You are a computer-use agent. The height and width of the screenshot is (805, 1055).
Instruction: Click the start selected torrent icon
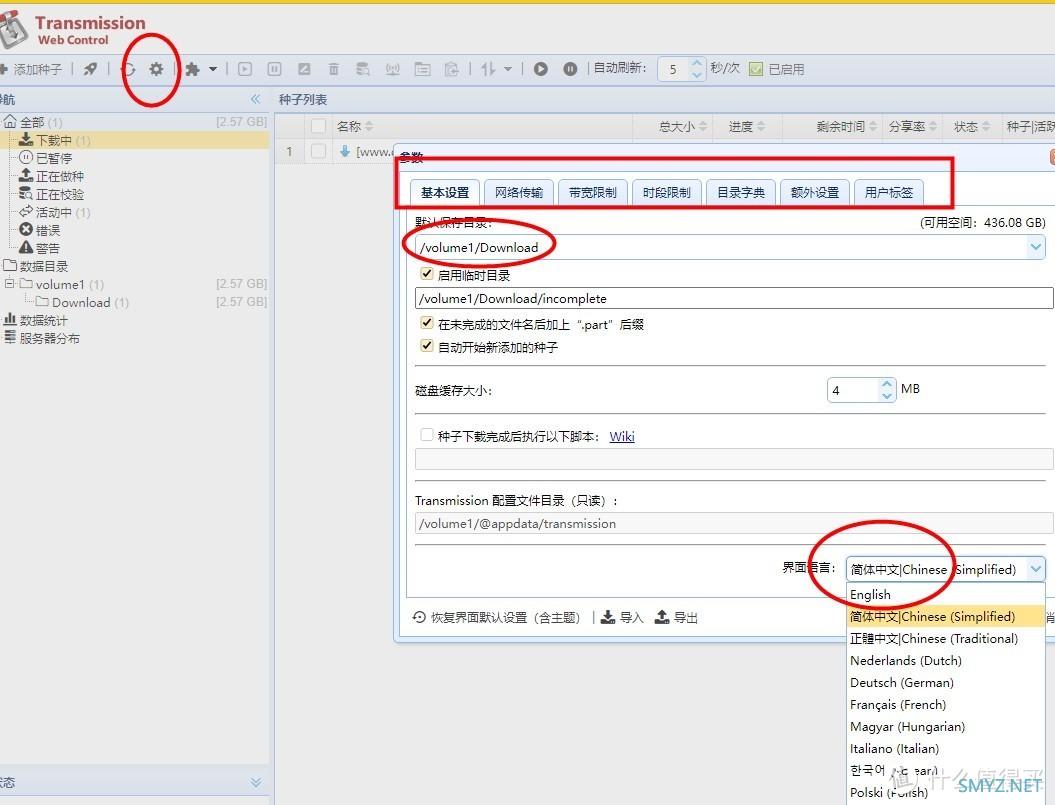[245, 69]
